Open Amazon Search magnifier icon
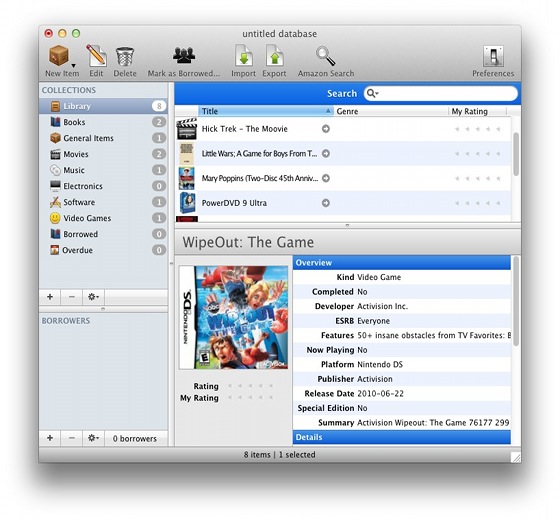Image resolution: width=560 pixels, height=520 pixels. point(325,56)
